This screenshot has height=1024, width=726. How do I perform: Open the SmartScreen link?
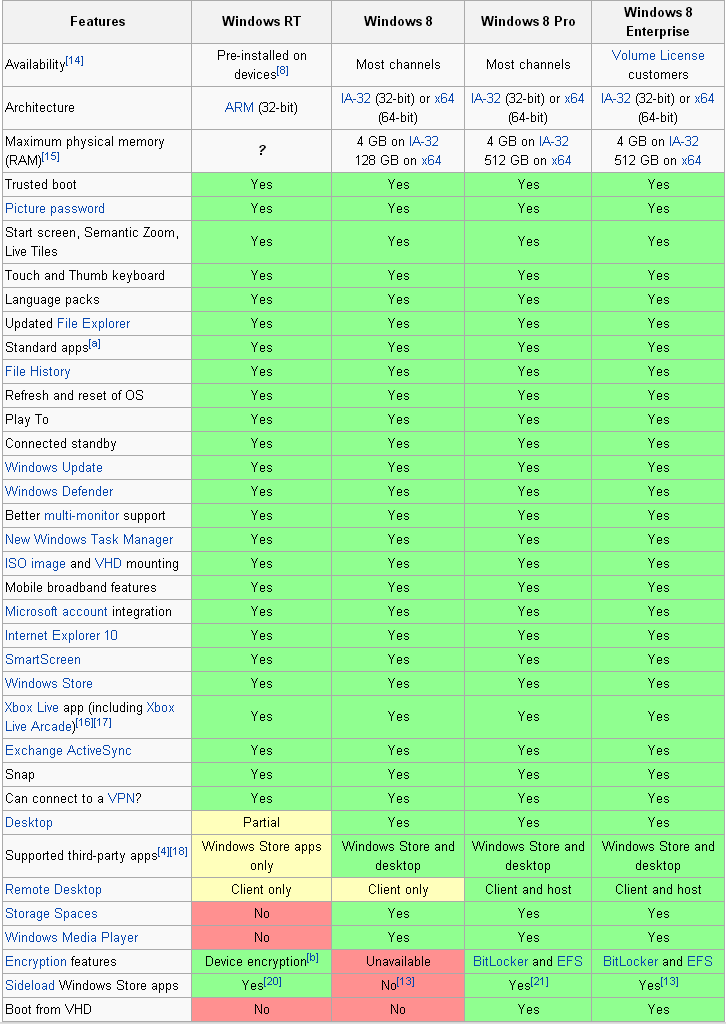coord(43,659)
